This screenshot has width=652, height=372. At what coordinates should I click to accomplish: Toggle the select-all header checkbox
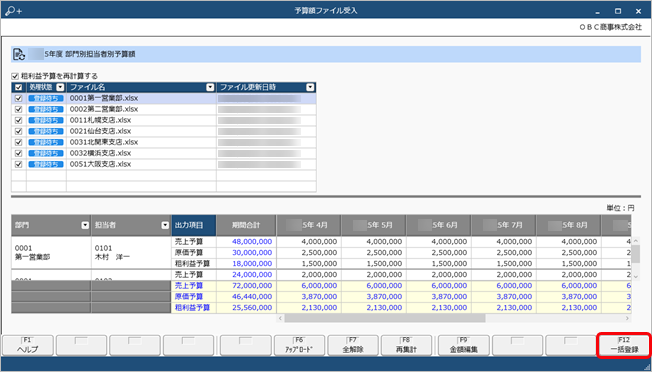pos(18,87)
